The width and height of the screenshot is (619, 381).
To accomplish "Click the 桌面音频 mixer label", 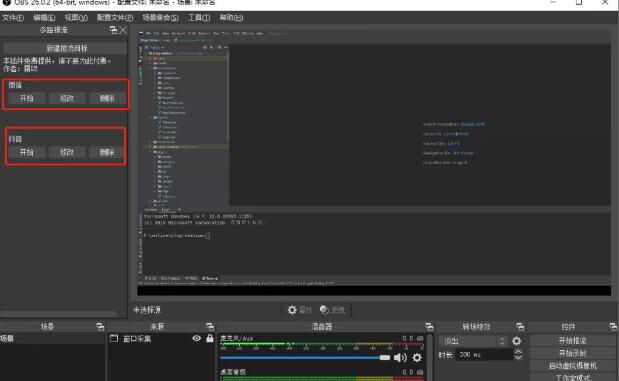I will pyautogui.click(x=233, y=372).
